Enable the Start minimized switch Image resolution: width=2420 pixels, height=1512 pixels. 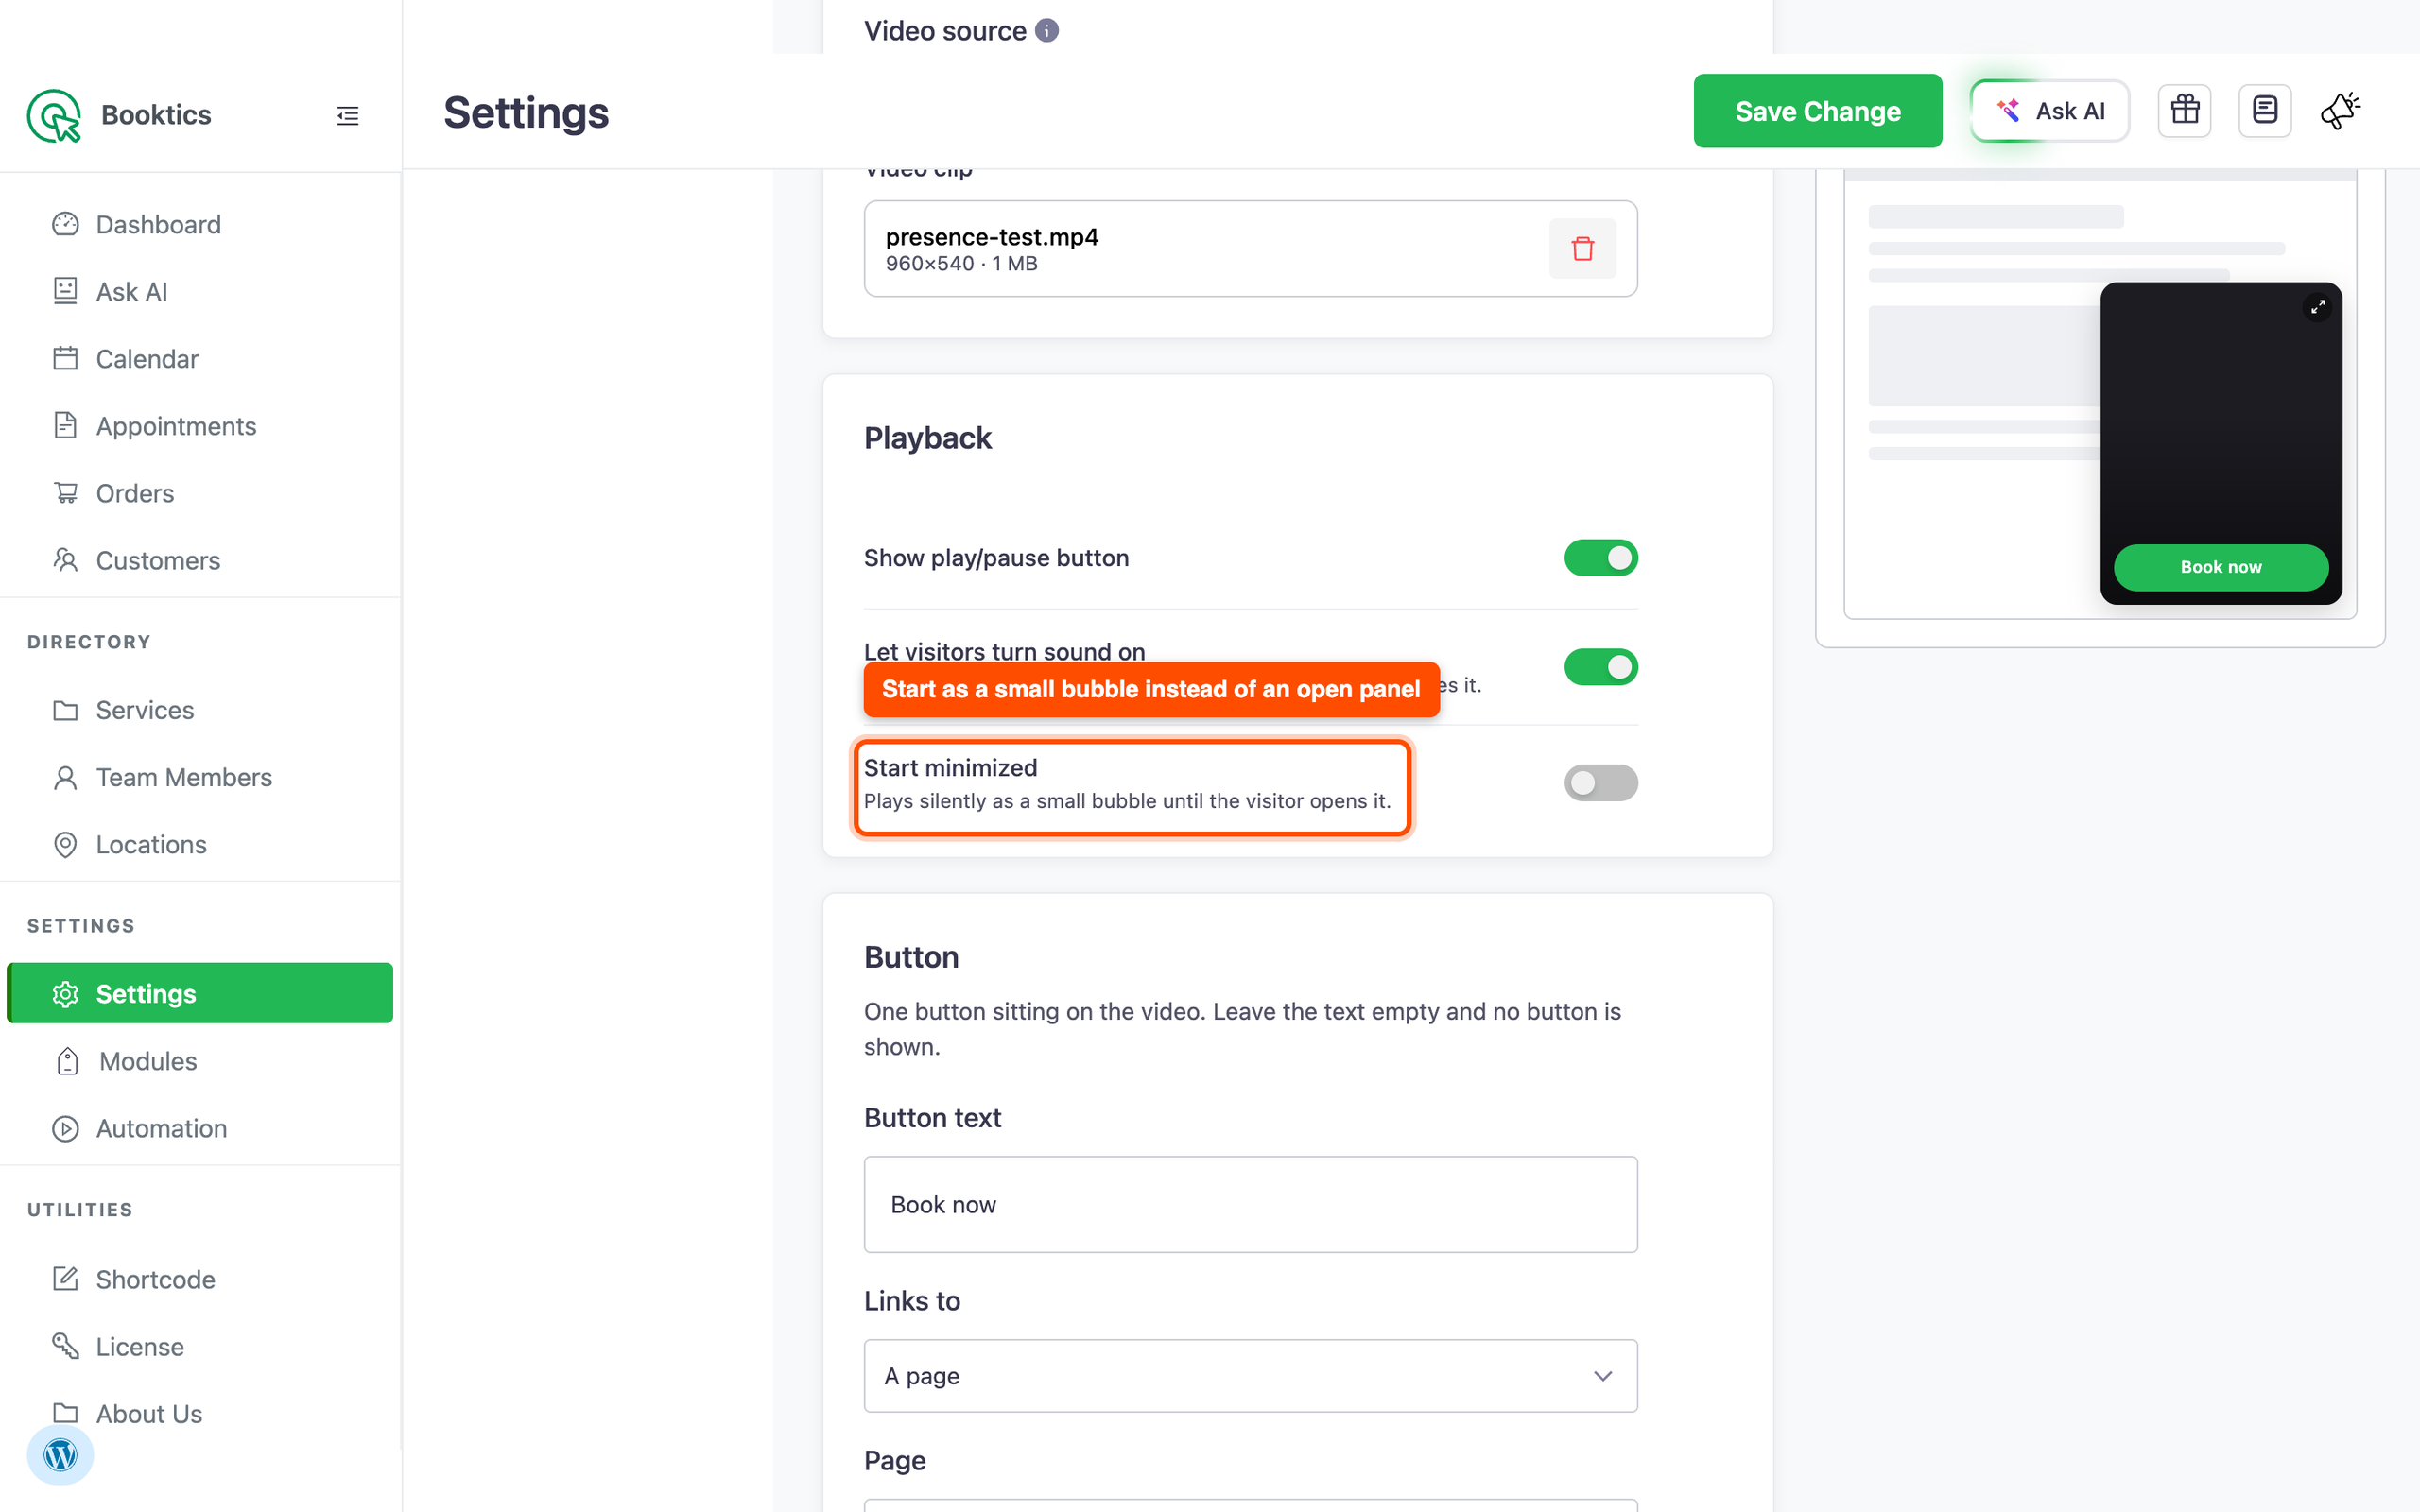(1601, 783)
